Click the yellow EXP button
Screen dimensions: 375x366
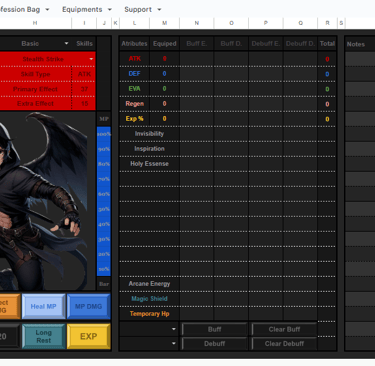88,336
